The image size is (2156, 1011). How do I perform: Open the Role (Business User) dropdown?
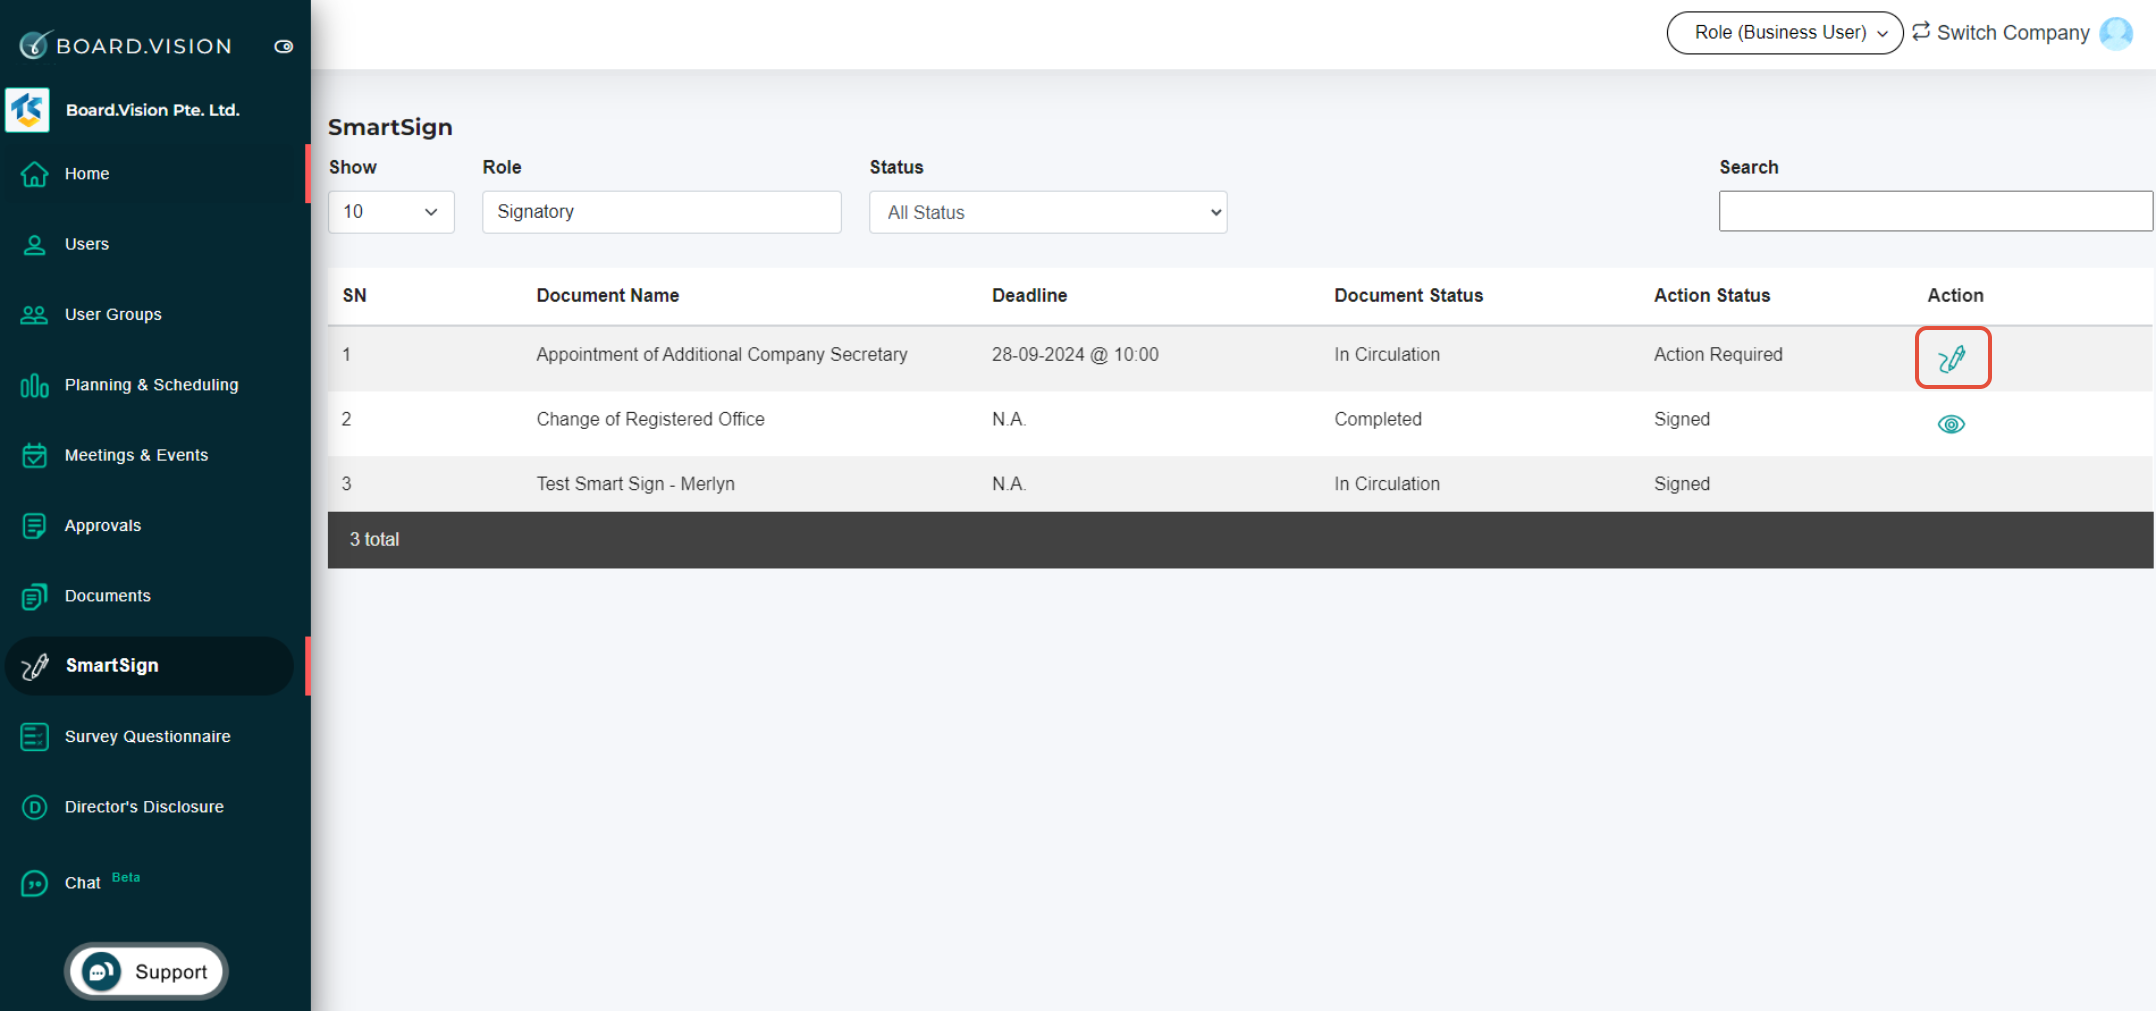[x=1784, y=33]
